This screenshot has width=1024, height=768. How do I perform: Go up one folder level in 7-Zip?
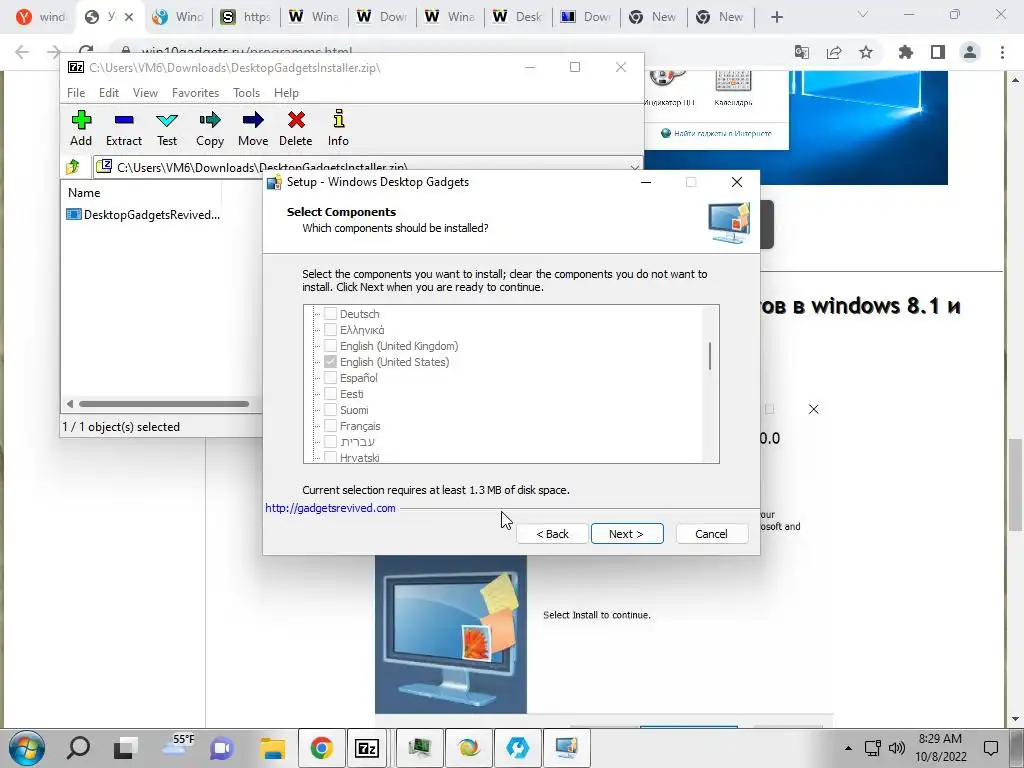pos(73,167)
